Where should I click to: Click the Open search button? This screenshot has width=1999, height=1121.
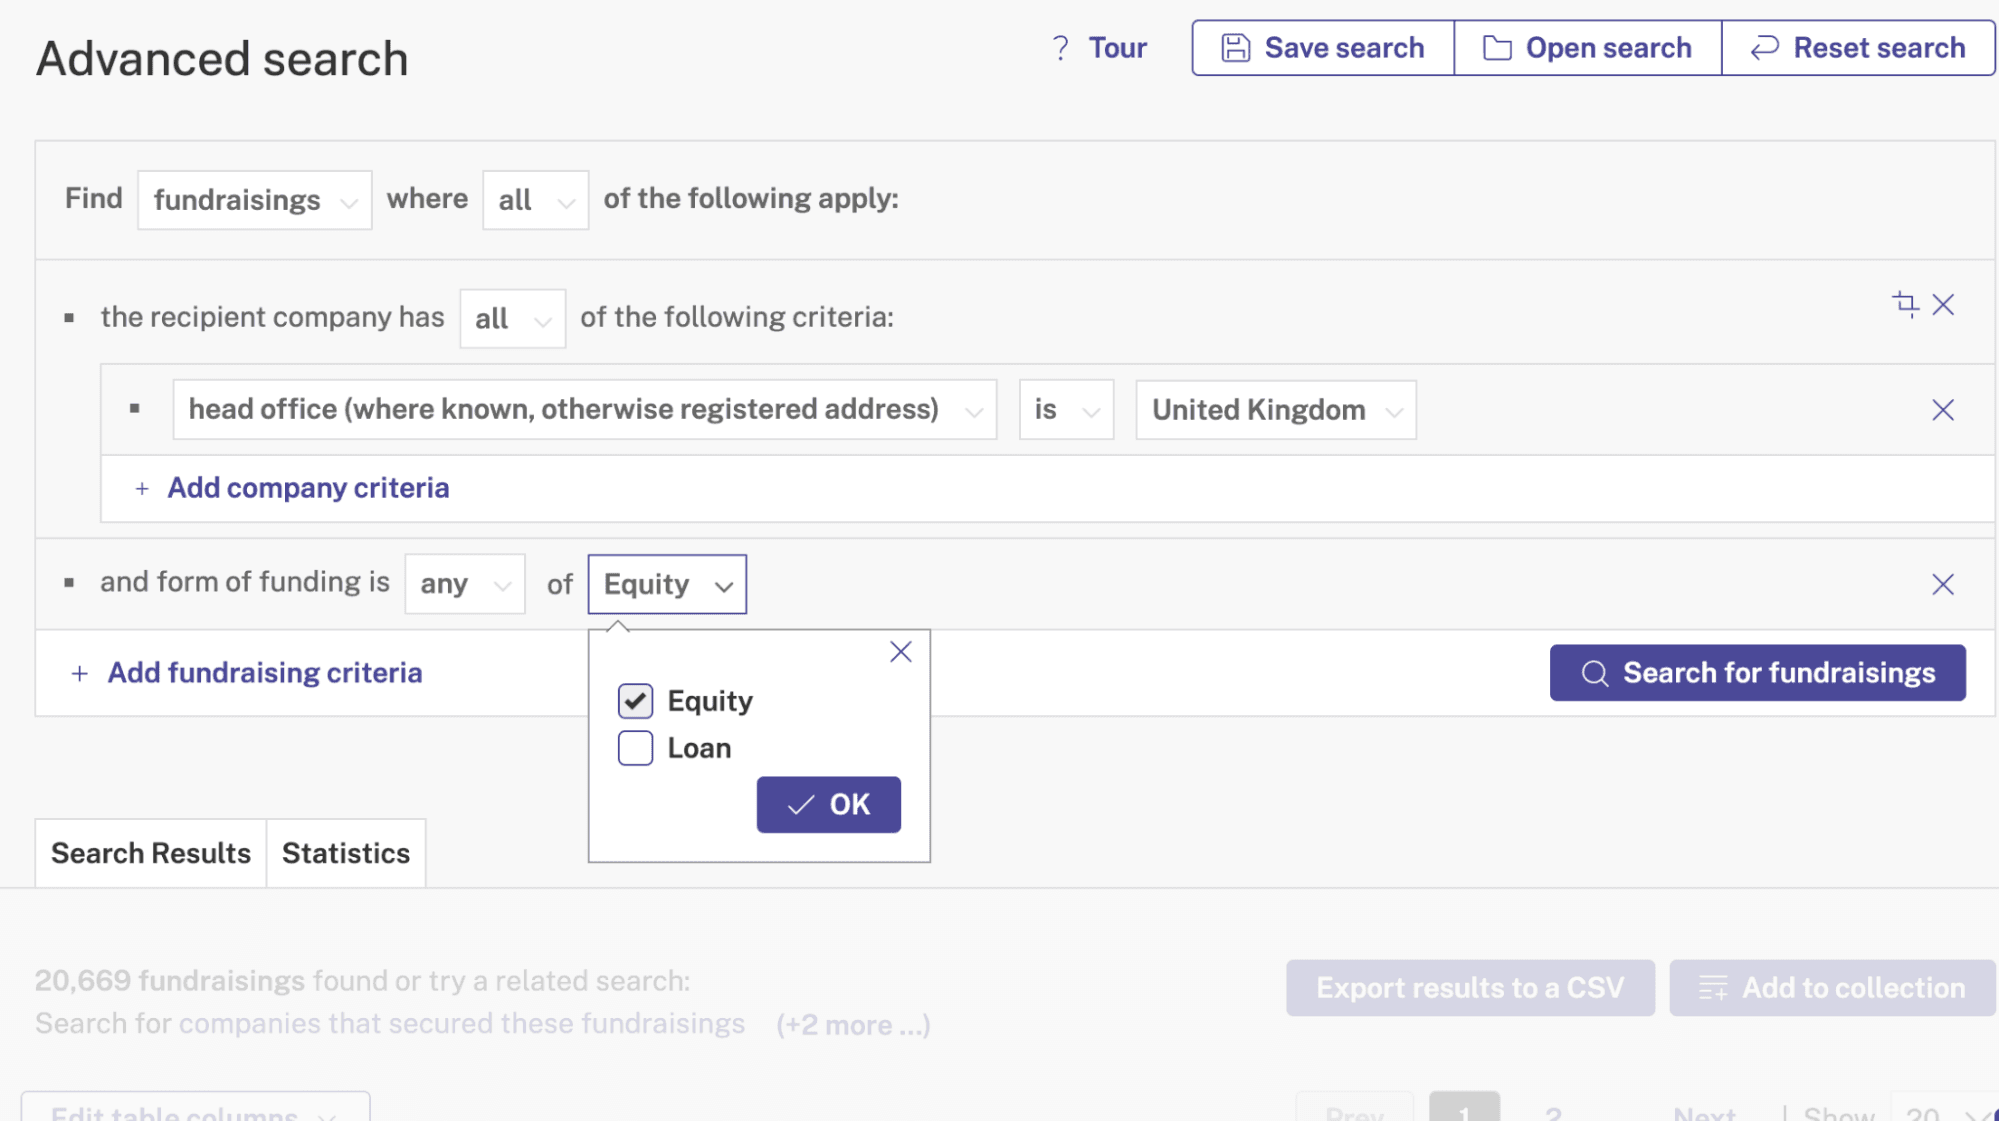[x=1587, y=48]
